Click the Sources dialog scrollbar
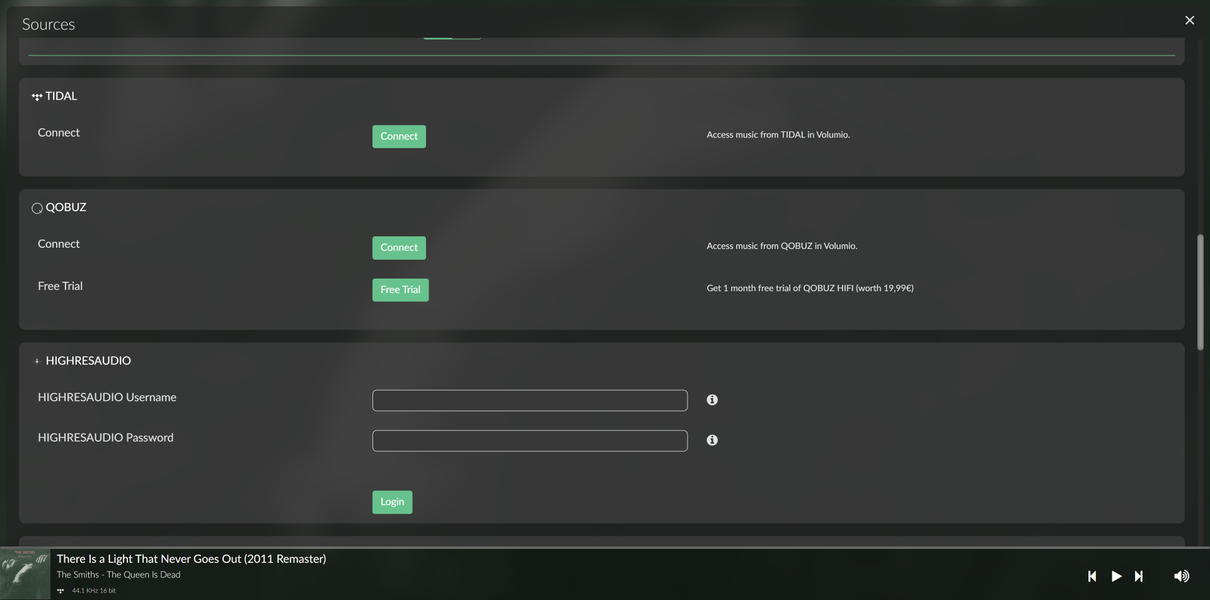 coord(1200,292)
